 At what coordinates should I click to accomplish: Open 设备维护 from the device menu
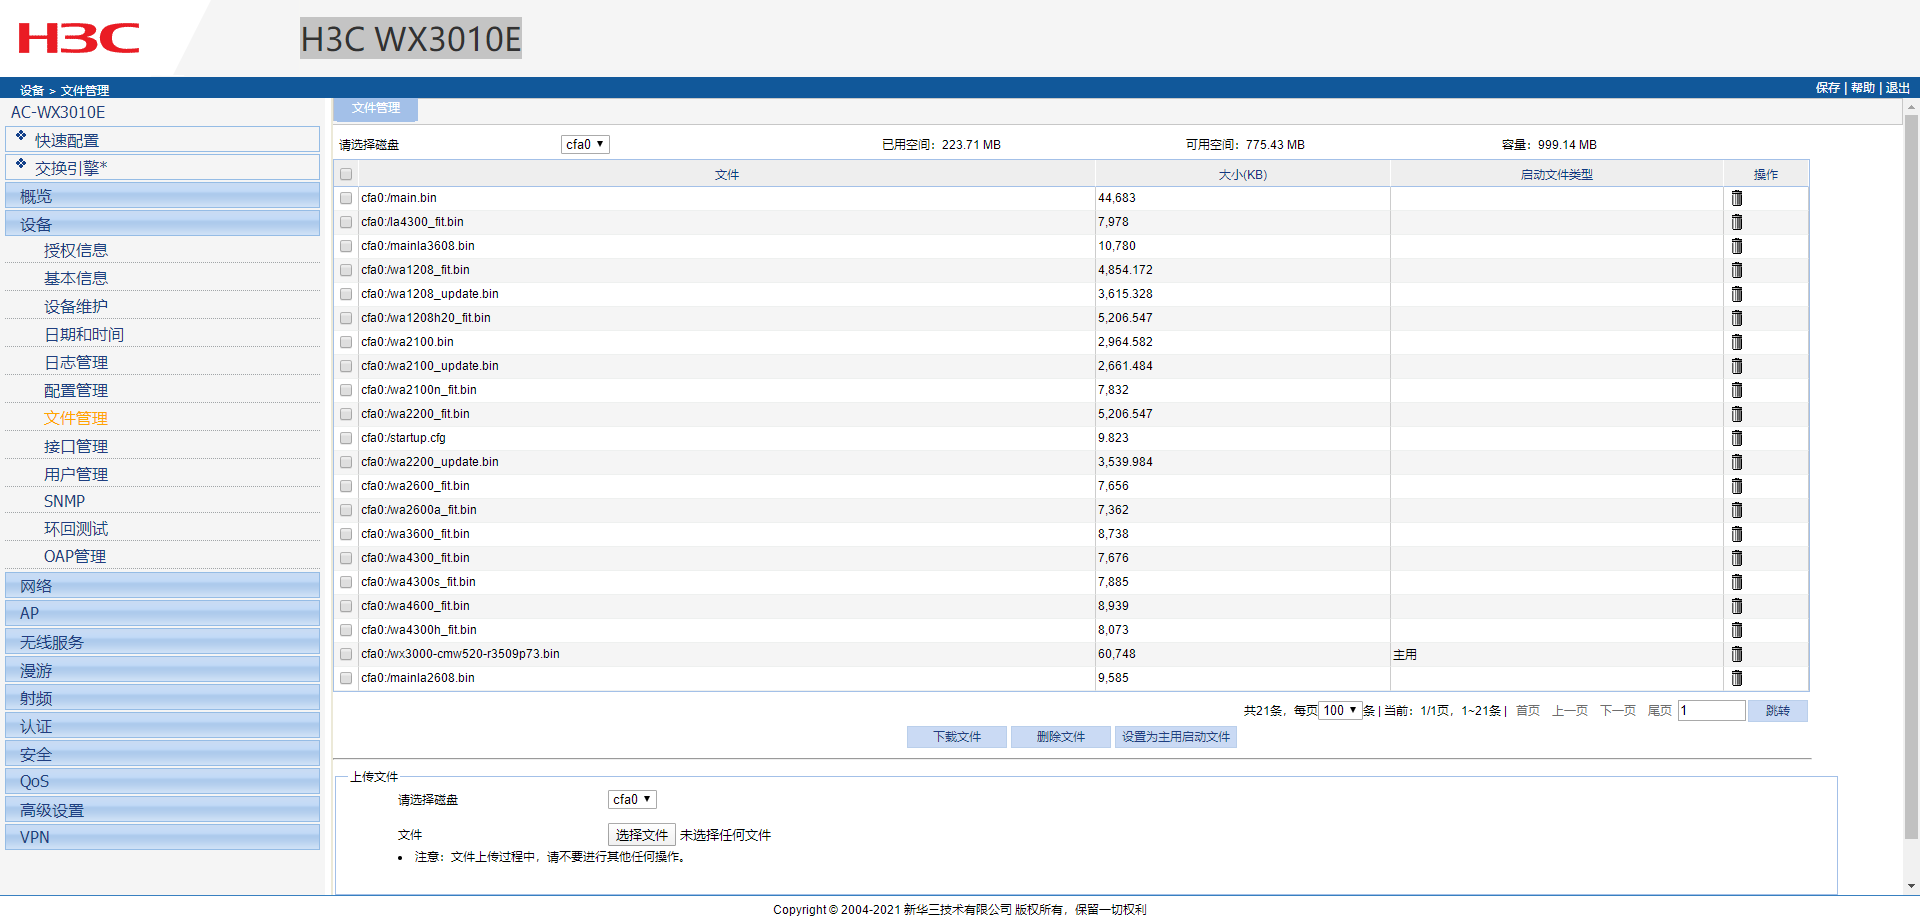[76, 306]
